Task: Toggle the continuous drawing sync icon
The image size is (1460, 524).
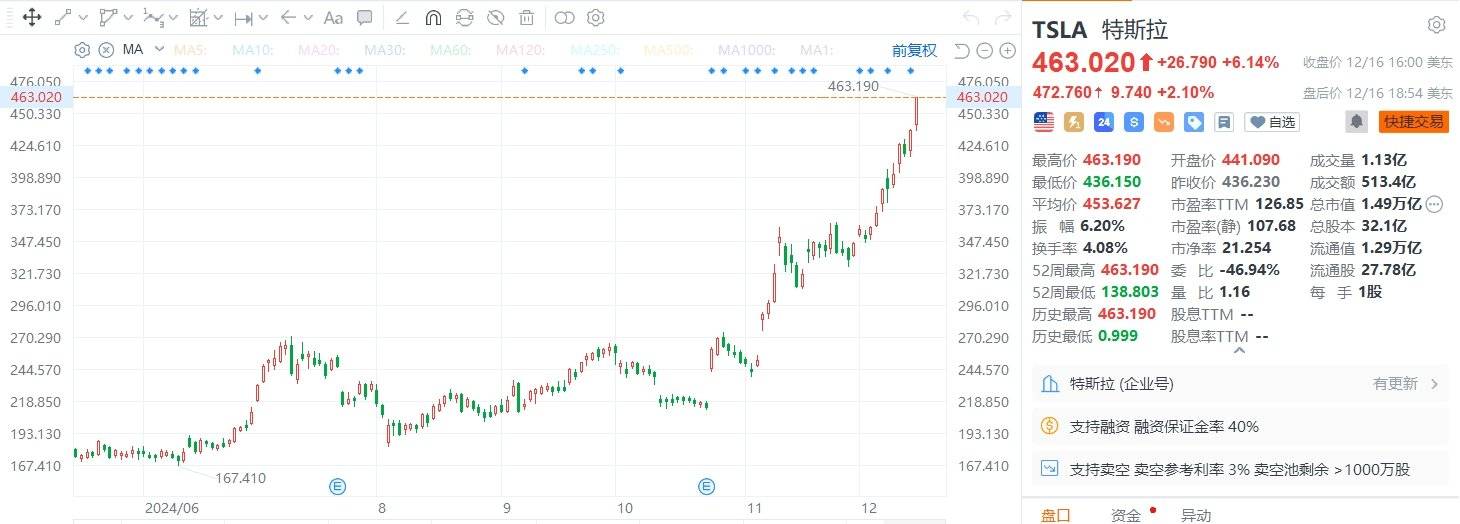Action: point(464,17)
